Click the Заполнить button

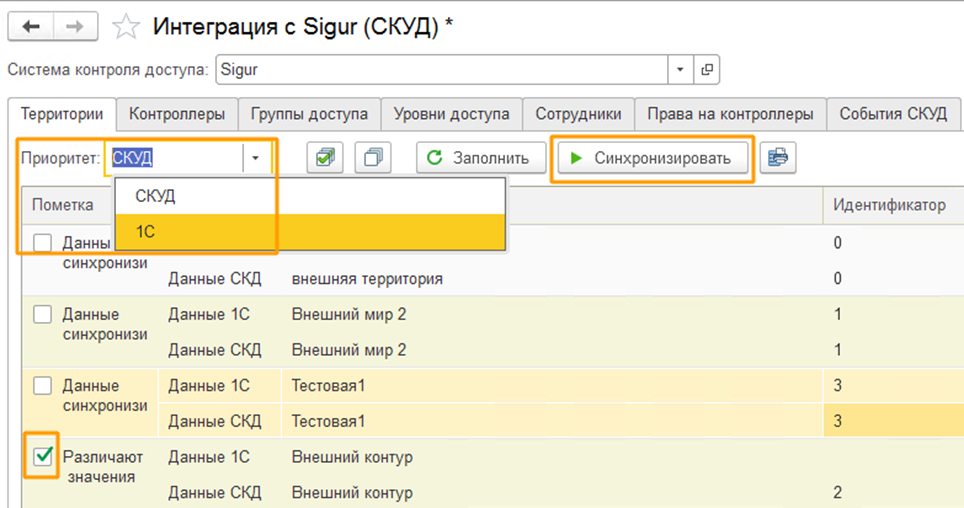480,158
